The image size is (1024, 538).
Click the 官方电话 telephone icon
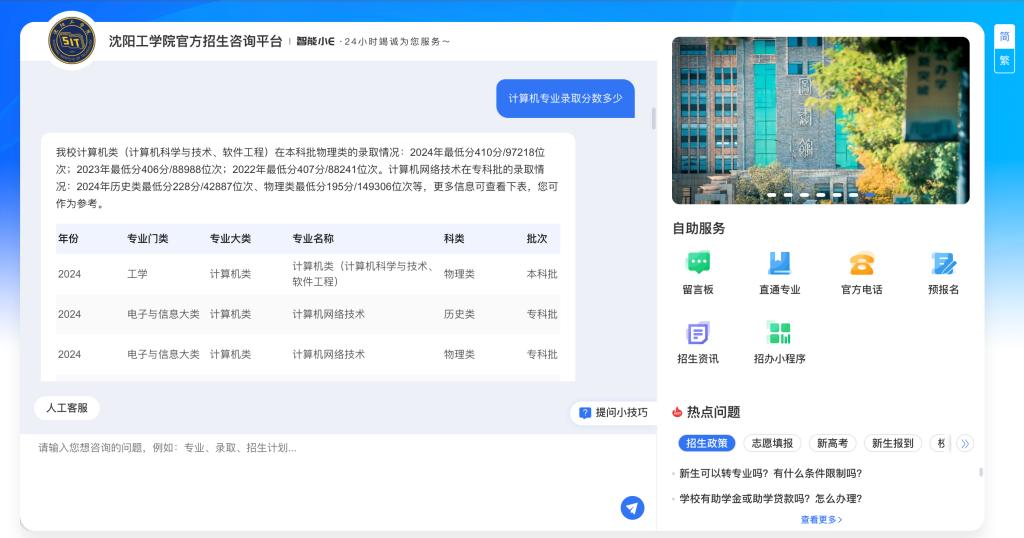point(861,264)
